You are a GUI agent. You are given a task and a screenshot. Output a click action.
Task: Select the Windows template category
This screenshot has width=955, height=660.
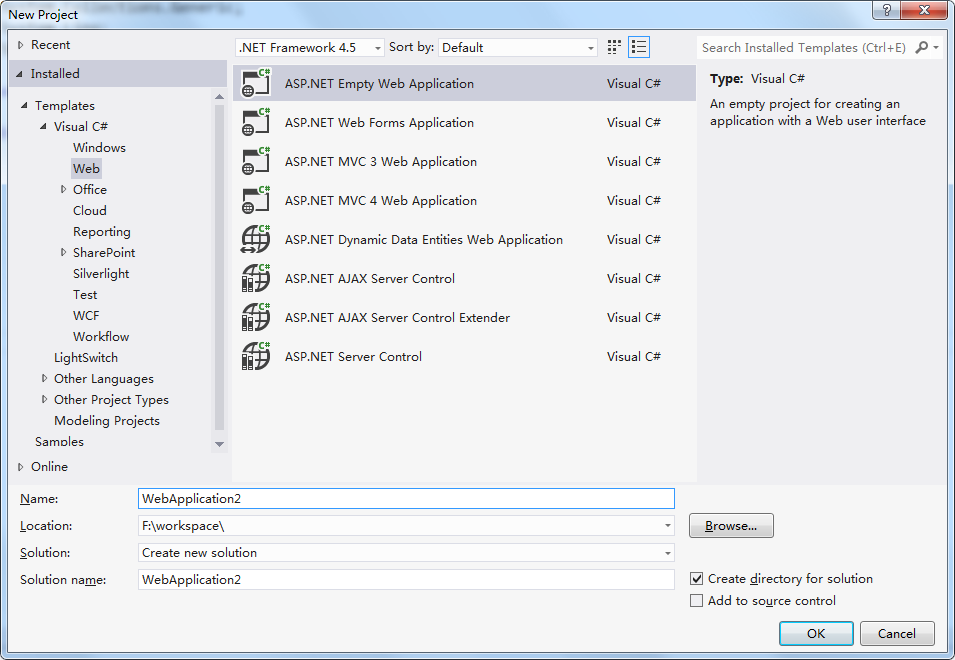click(x=99, y=147)
